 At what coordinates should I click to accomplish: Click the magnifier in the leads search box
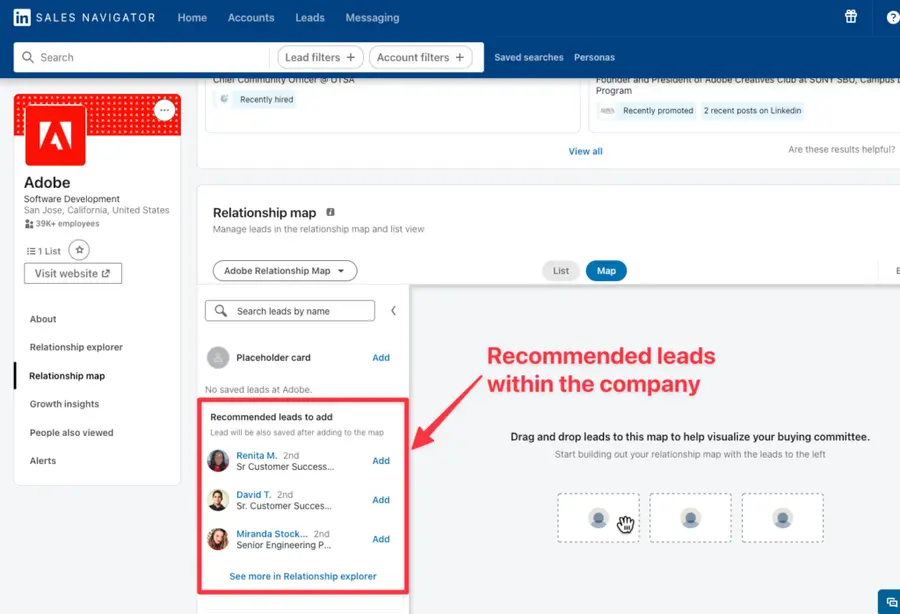click(220, 310)
